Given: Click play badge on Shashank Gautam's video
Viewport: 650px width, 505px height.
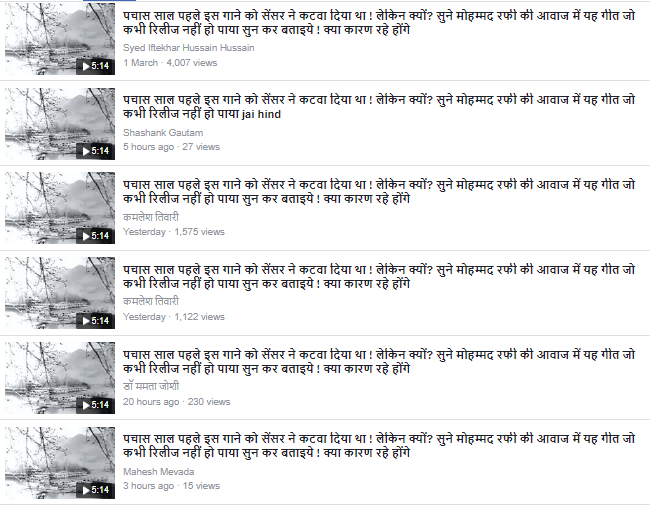Looking at the screenshot, I should 95,151.
